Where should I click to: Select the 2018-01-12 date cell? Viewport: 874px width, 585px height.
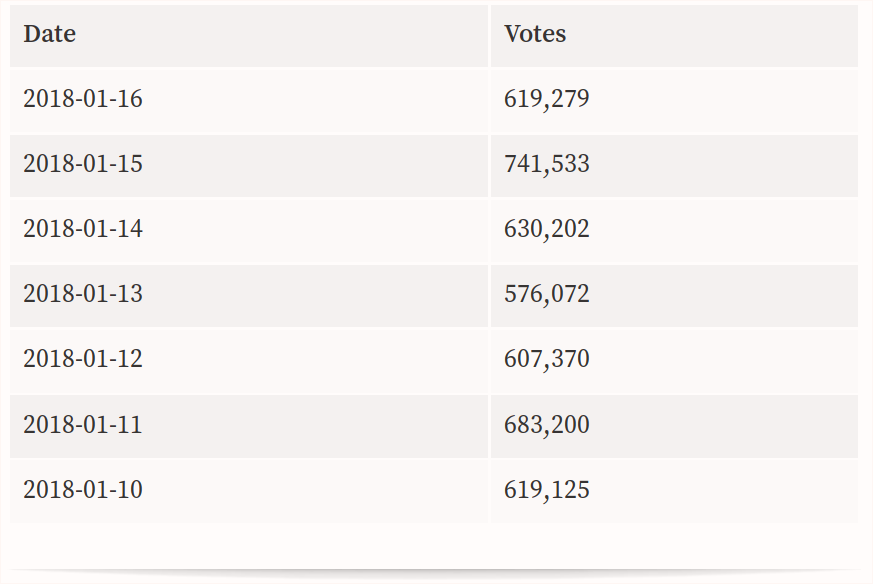pyautogui.click(x=249, y=361)
